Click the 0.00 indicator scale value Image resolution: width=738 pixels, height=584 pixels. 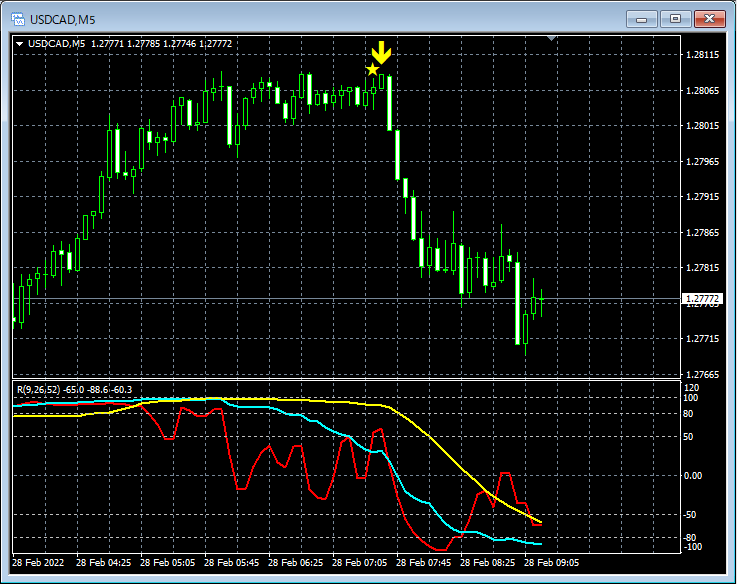(693, 476)
